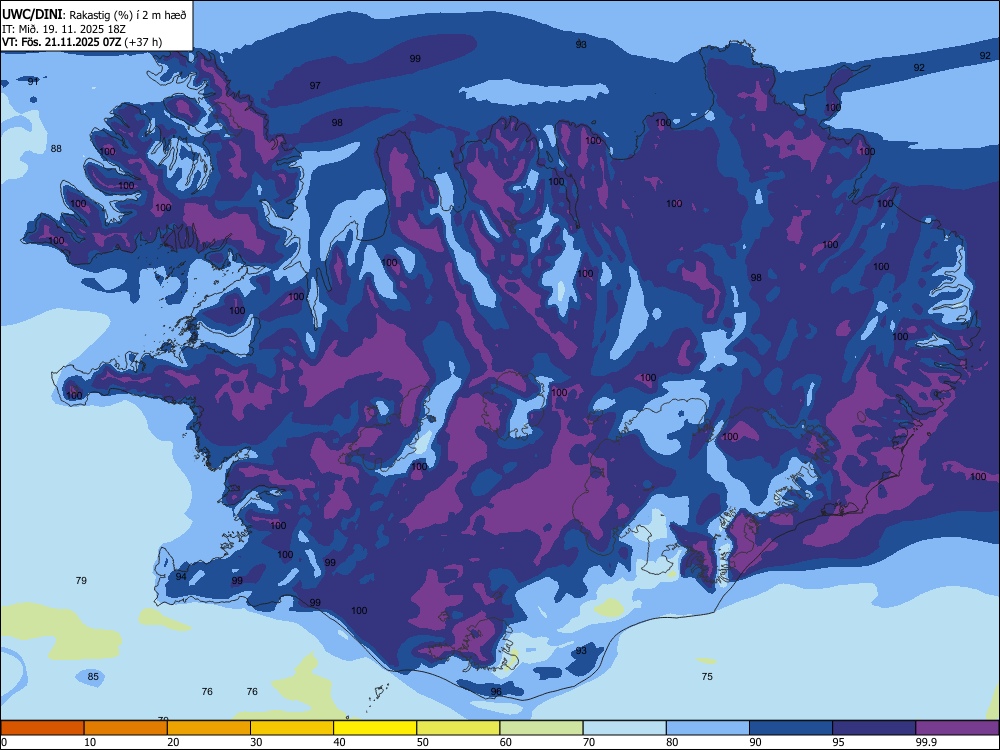Click the '91' humidity value on the map

click(x=33, y=81)
